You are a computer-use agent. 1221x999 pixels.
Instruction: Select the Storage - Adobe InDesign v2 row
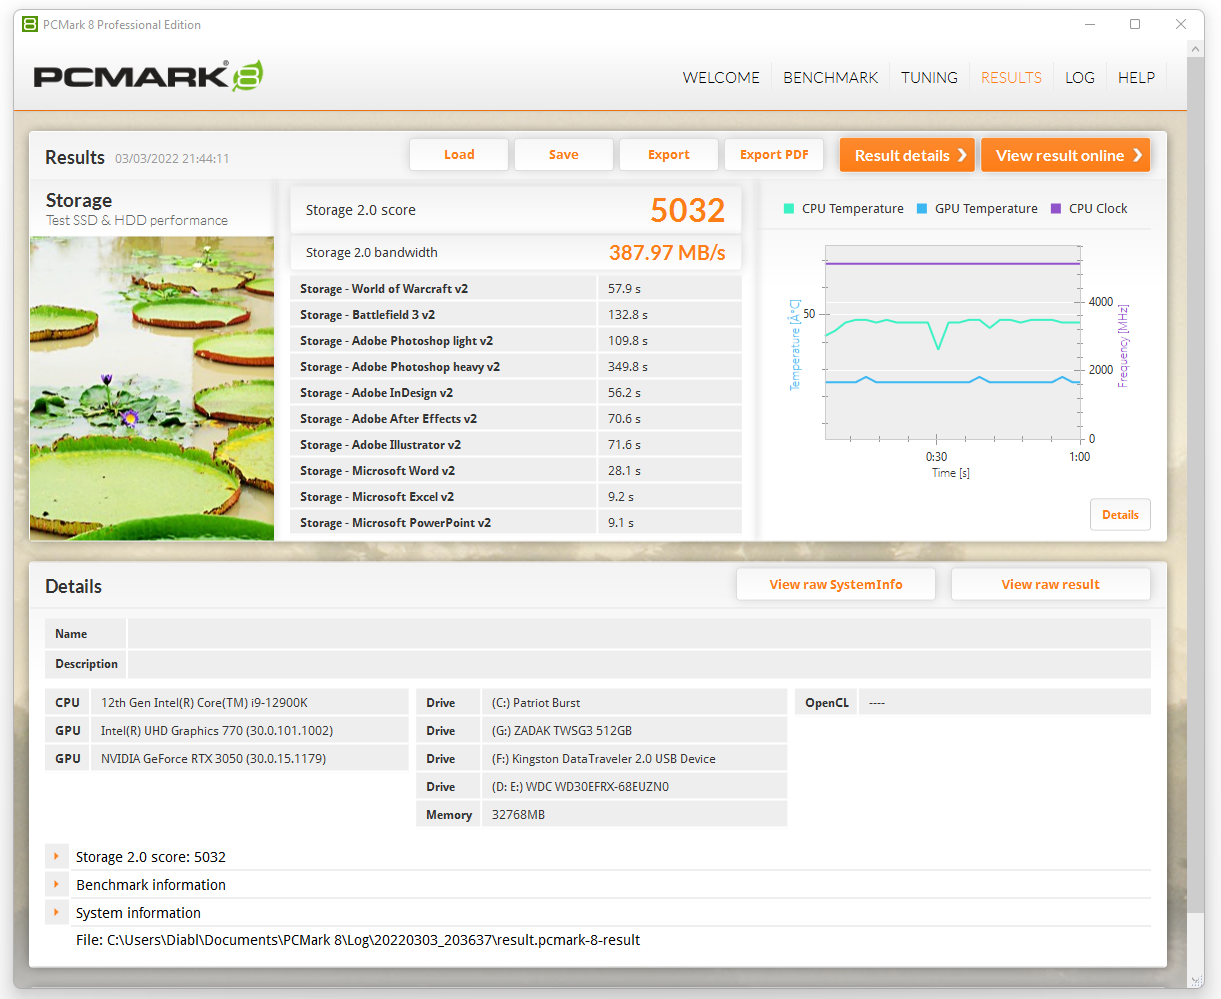[x=516, y=393]
